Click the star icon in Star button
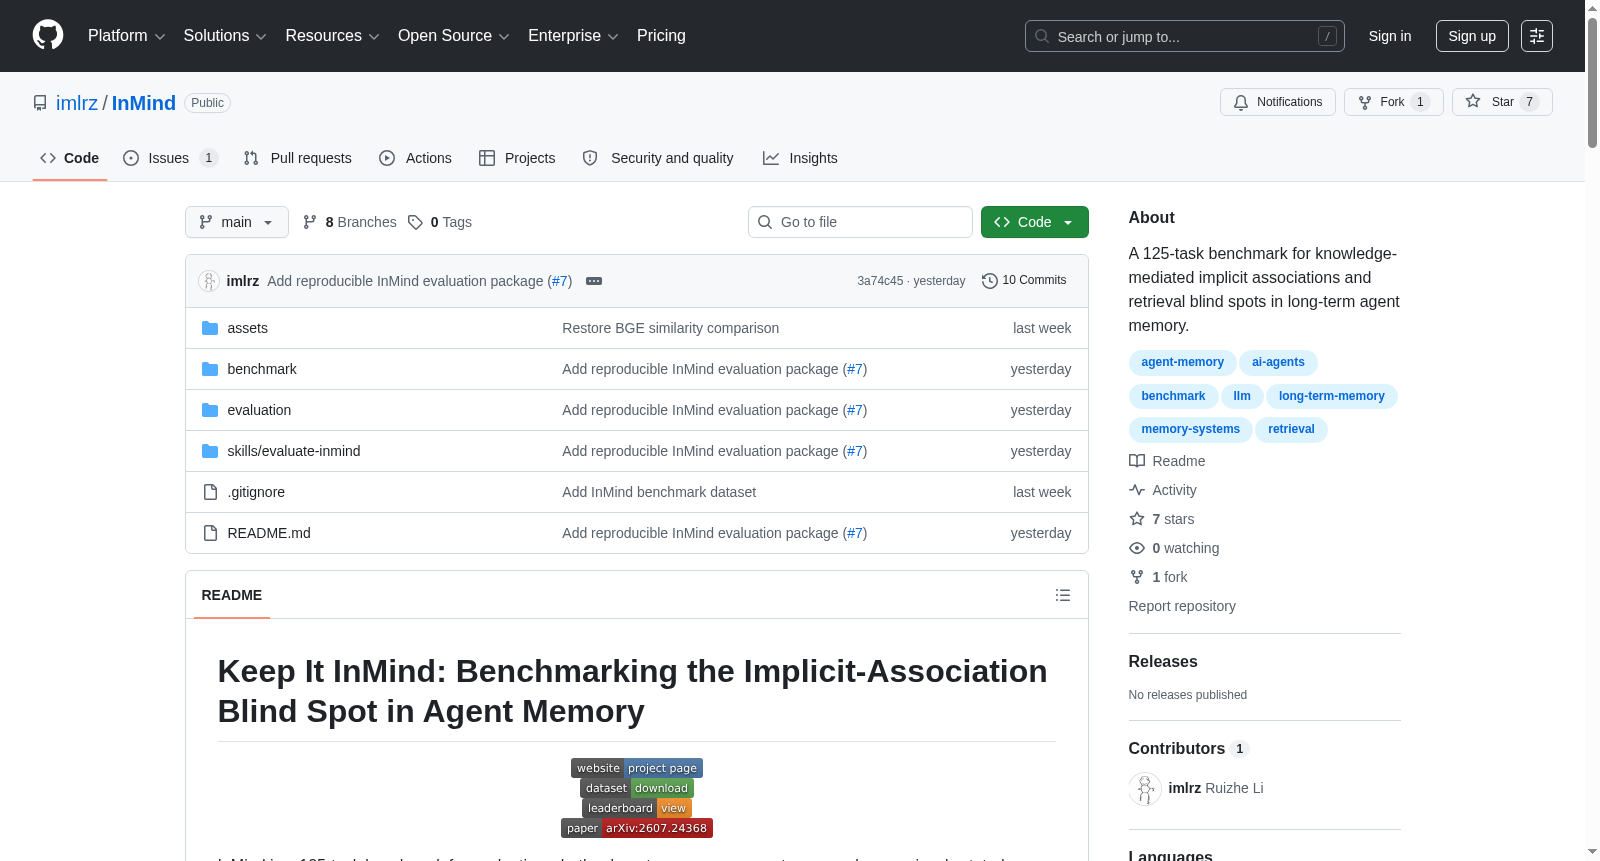The image size is (1600, 861). (x=1473, y=101)
